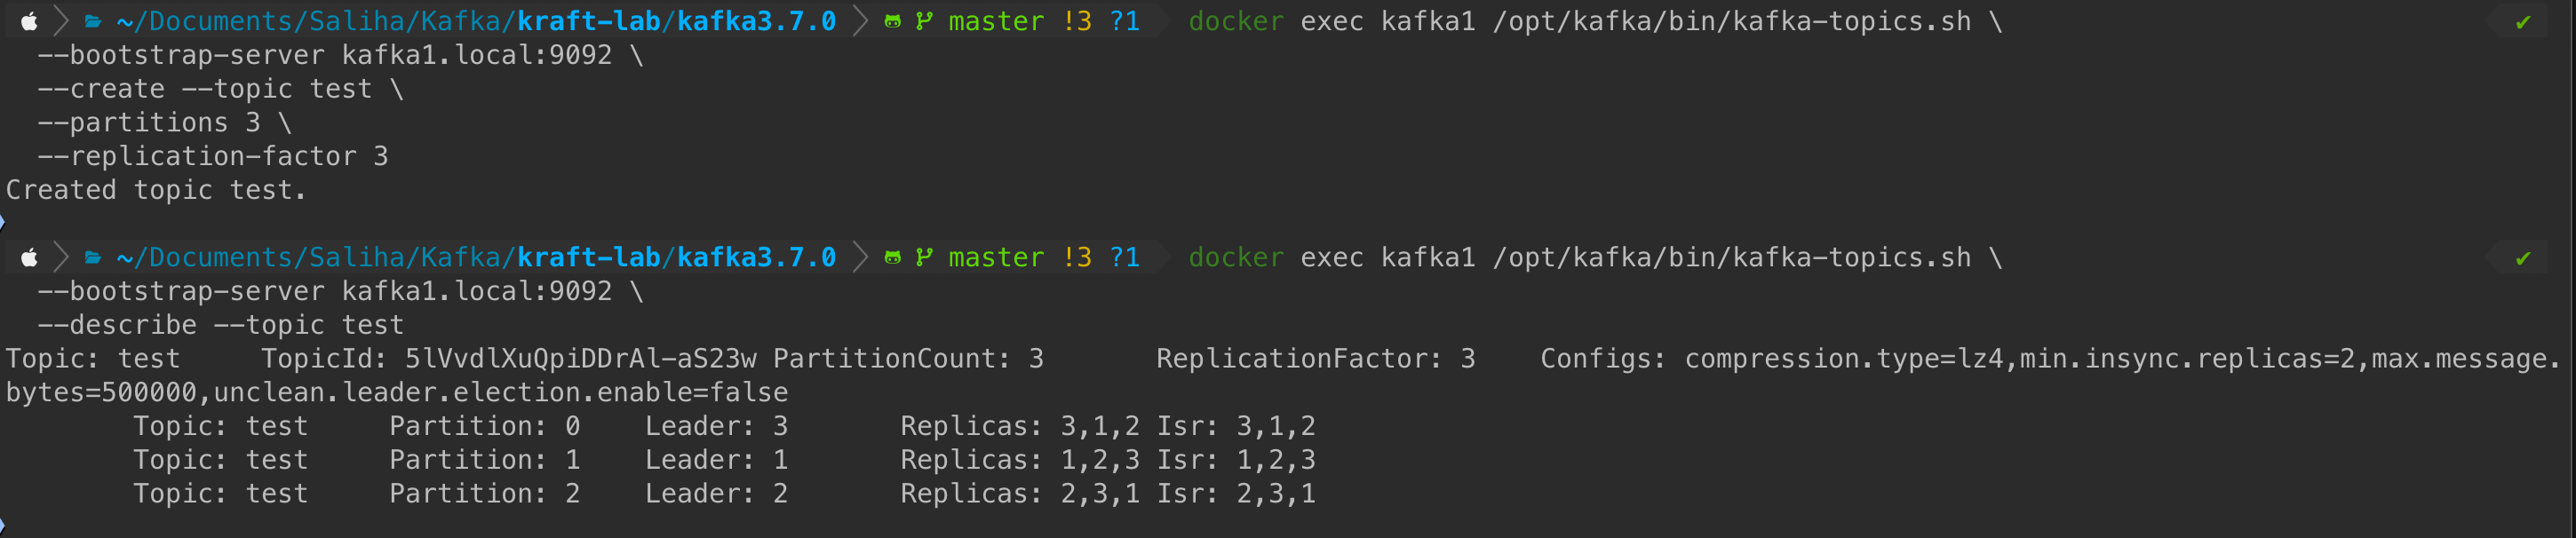2576x538 pixels.
Task: Click the Apple logo in the describe-topic prompt
Action: click(x=30, y=258)
